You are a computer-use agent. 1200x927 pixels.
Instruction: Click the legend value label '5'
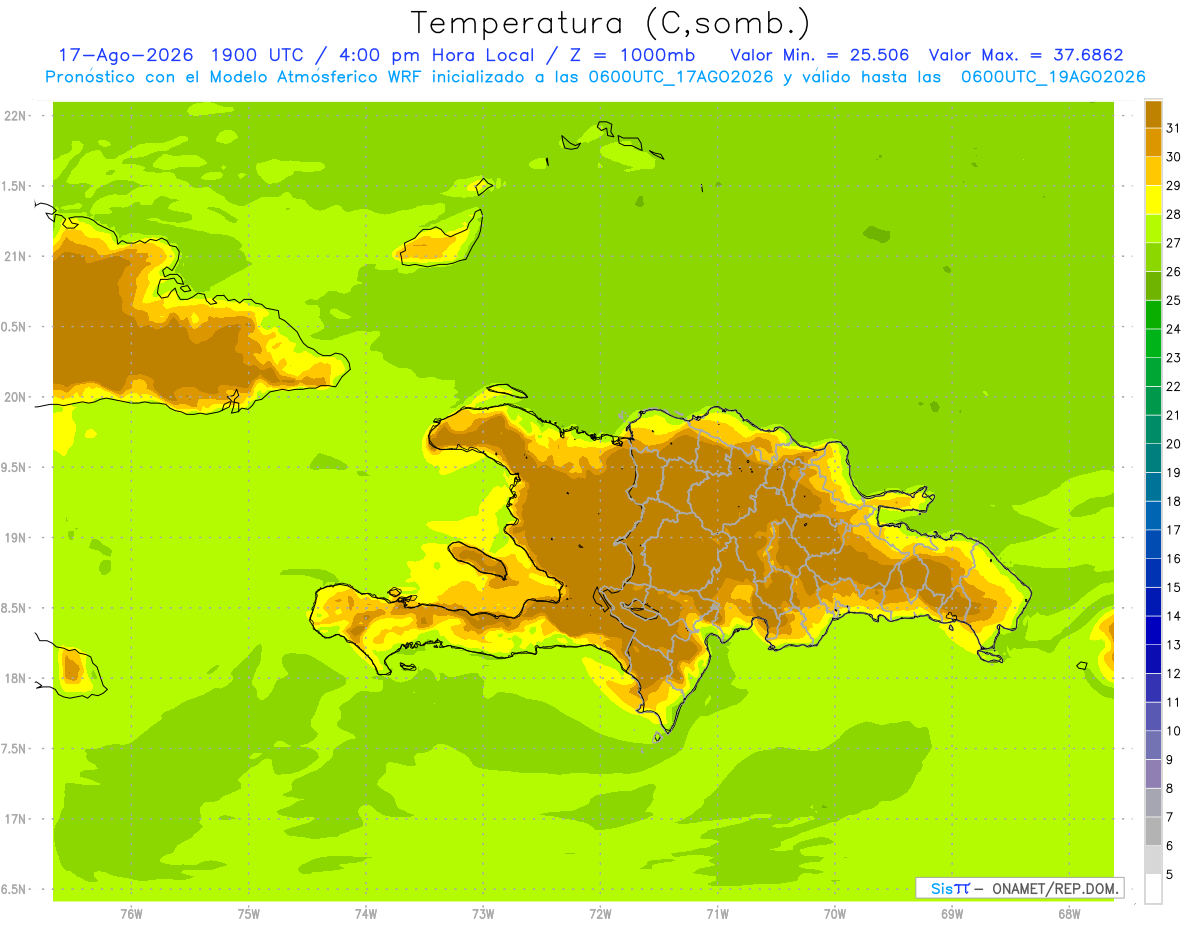point(1169,874)
